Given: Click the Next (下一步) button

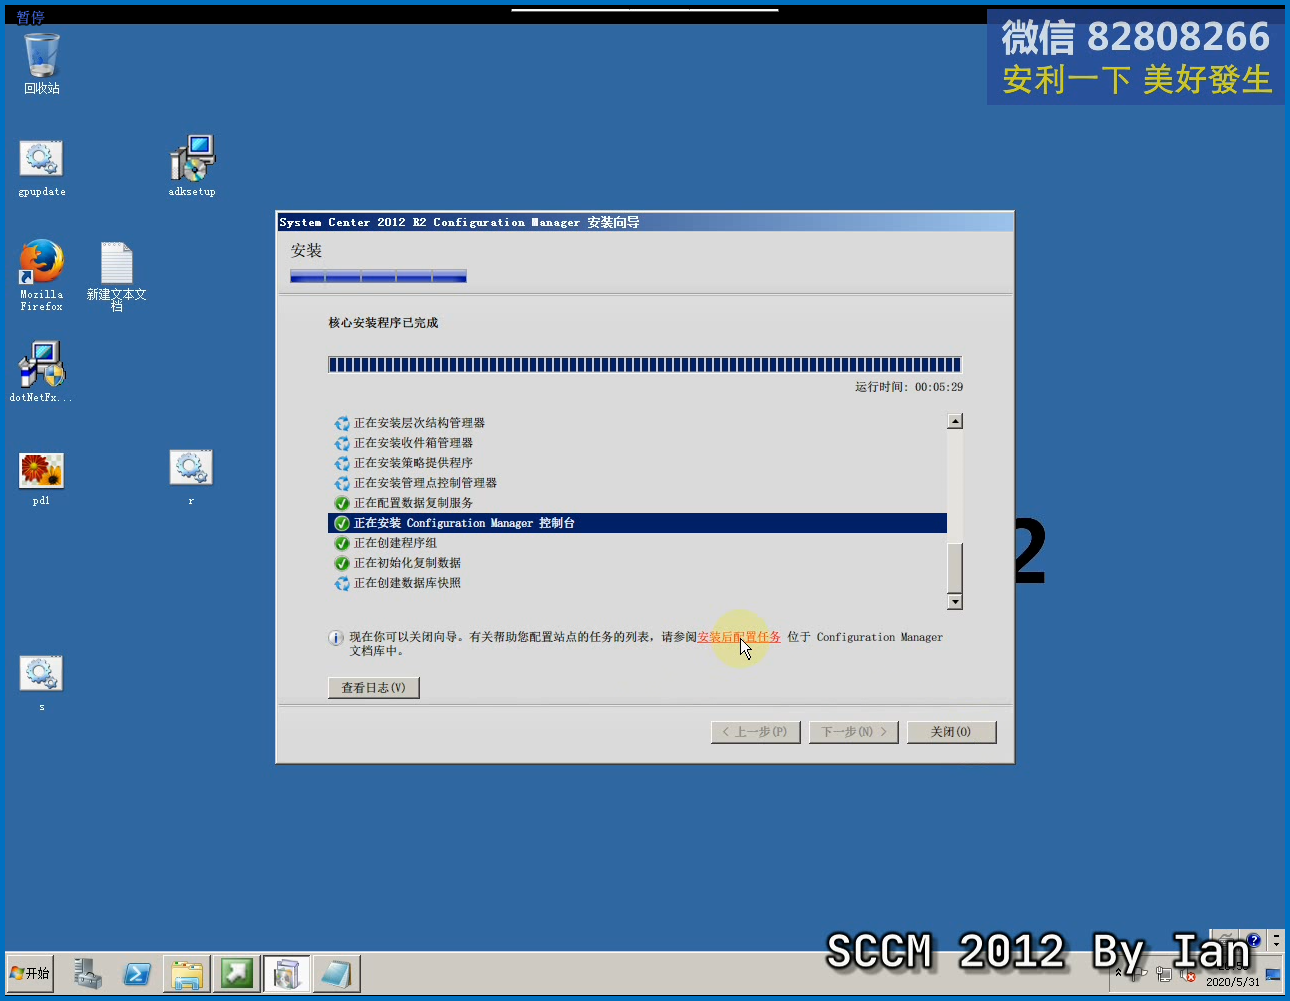Looking at the screenshot, I should click(854, 732).
